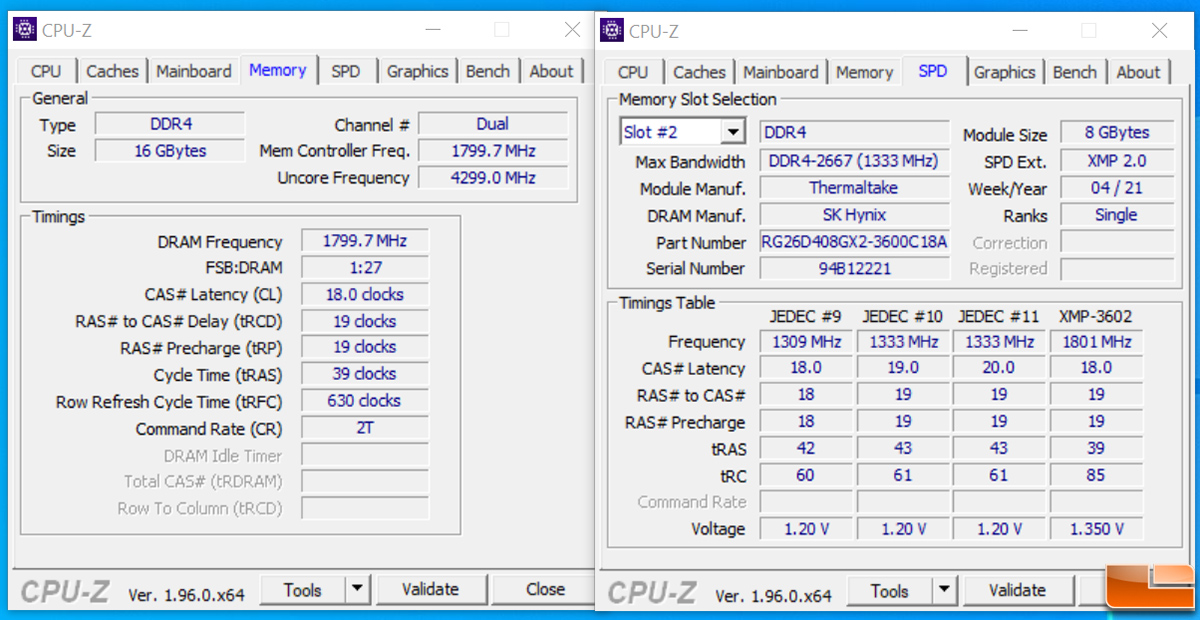Click the JEDEC #9 tRAS value 42
The width and height of the screenshot is (1200, 620).
[x=805, y=449]
